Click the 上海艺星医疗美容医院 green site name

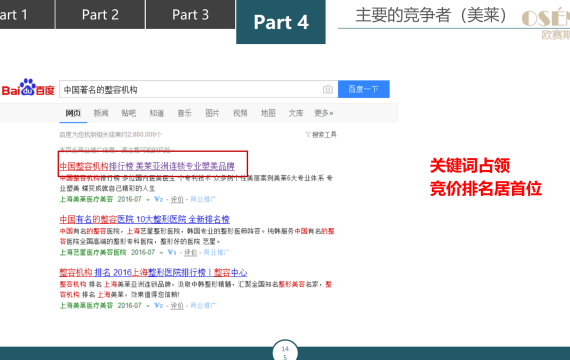pyautogui.click(x=93, y=252)
